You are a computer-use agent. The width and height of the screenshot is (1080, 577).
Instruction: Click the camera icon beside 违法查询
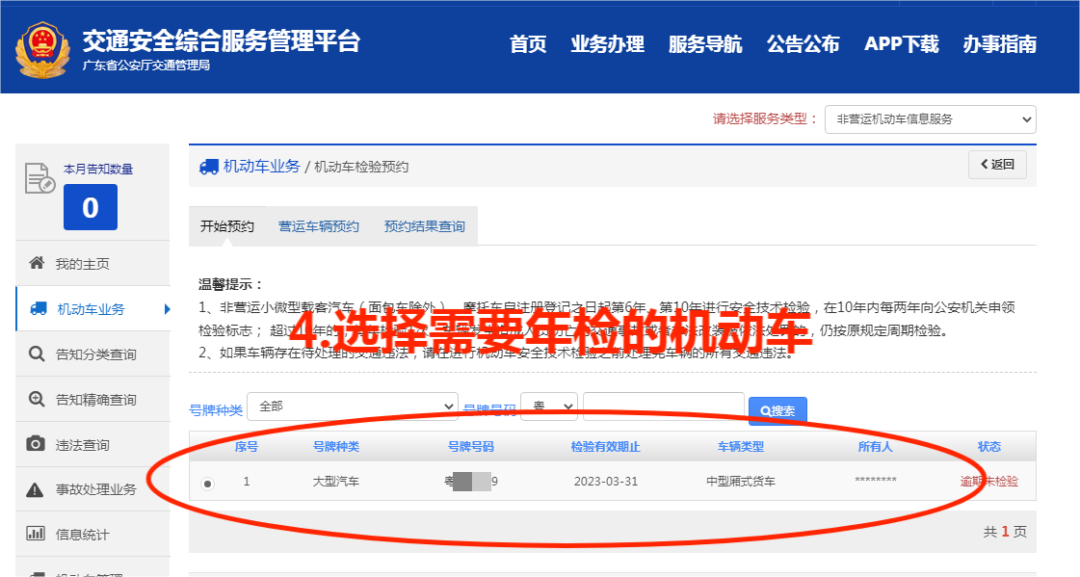(36, 443)
